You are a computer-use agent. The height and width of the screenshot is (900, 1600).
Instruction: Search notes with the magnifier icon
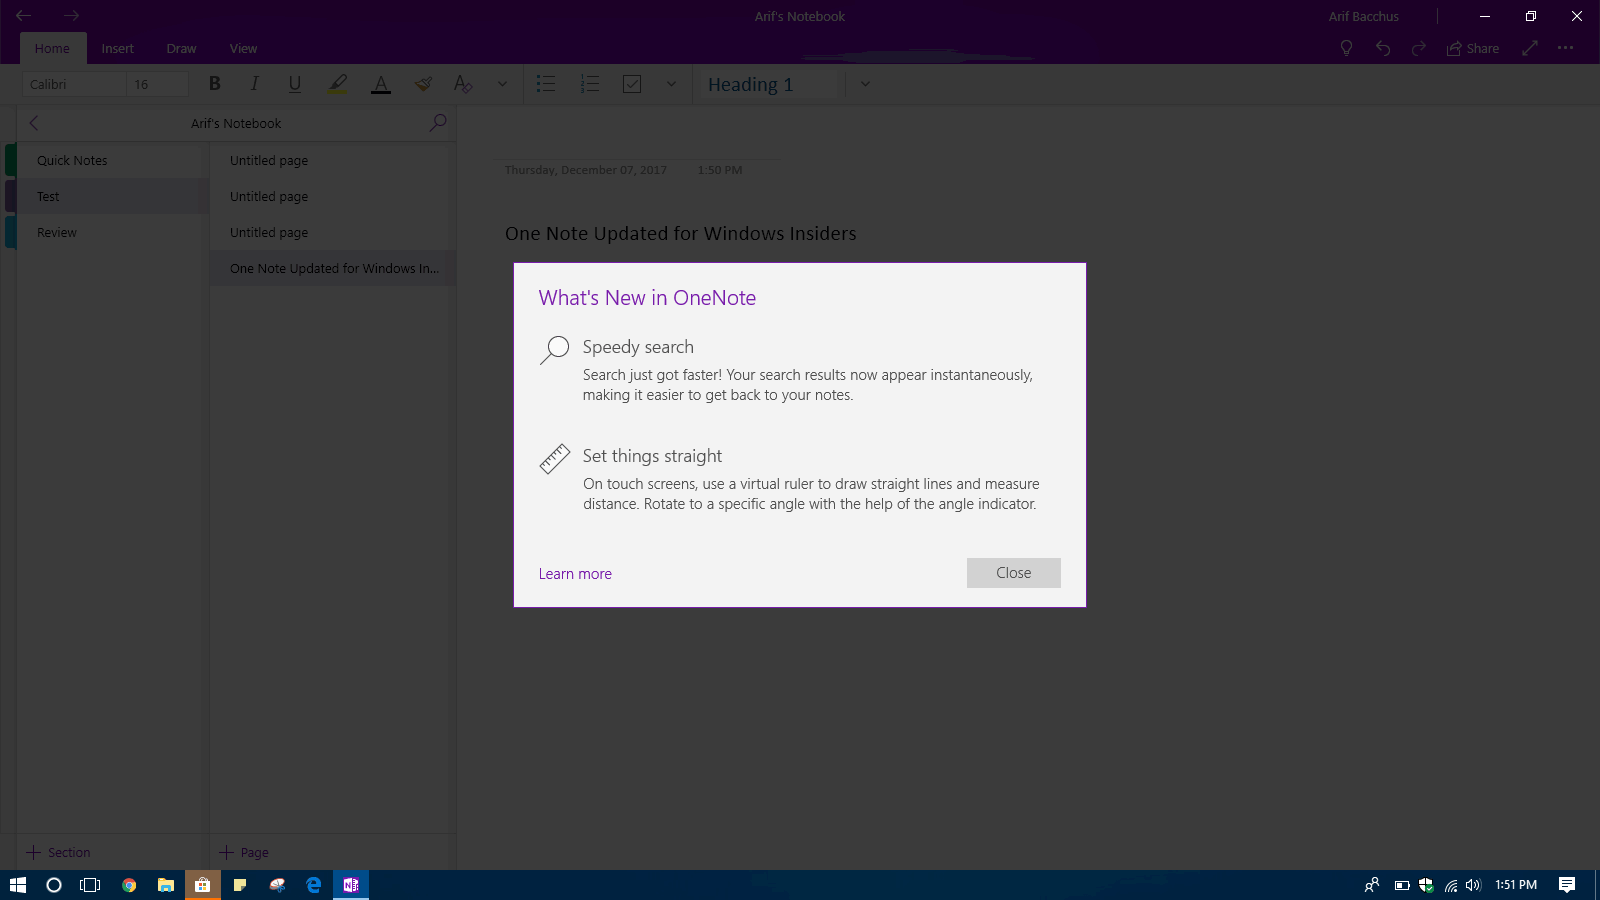click(438, 123)
